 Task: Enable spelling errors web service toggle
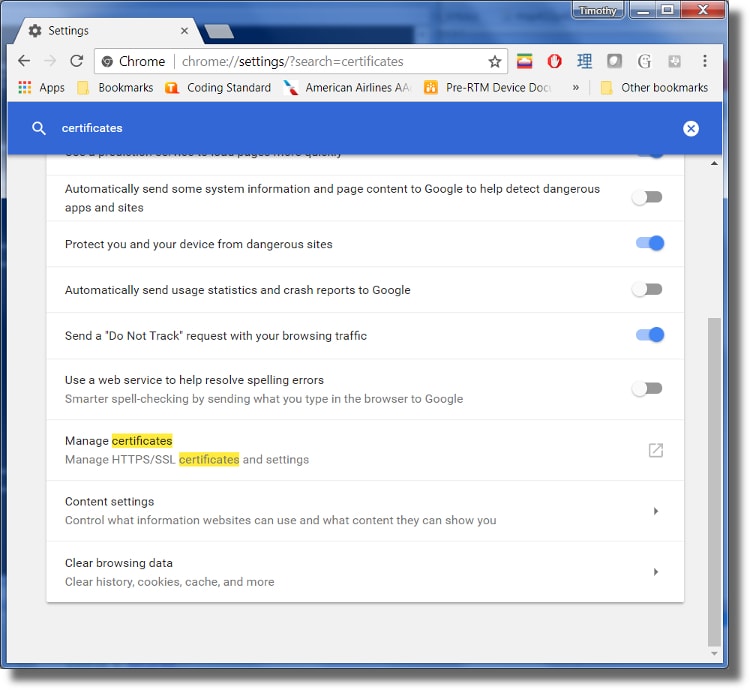click(x=647, y=389)
